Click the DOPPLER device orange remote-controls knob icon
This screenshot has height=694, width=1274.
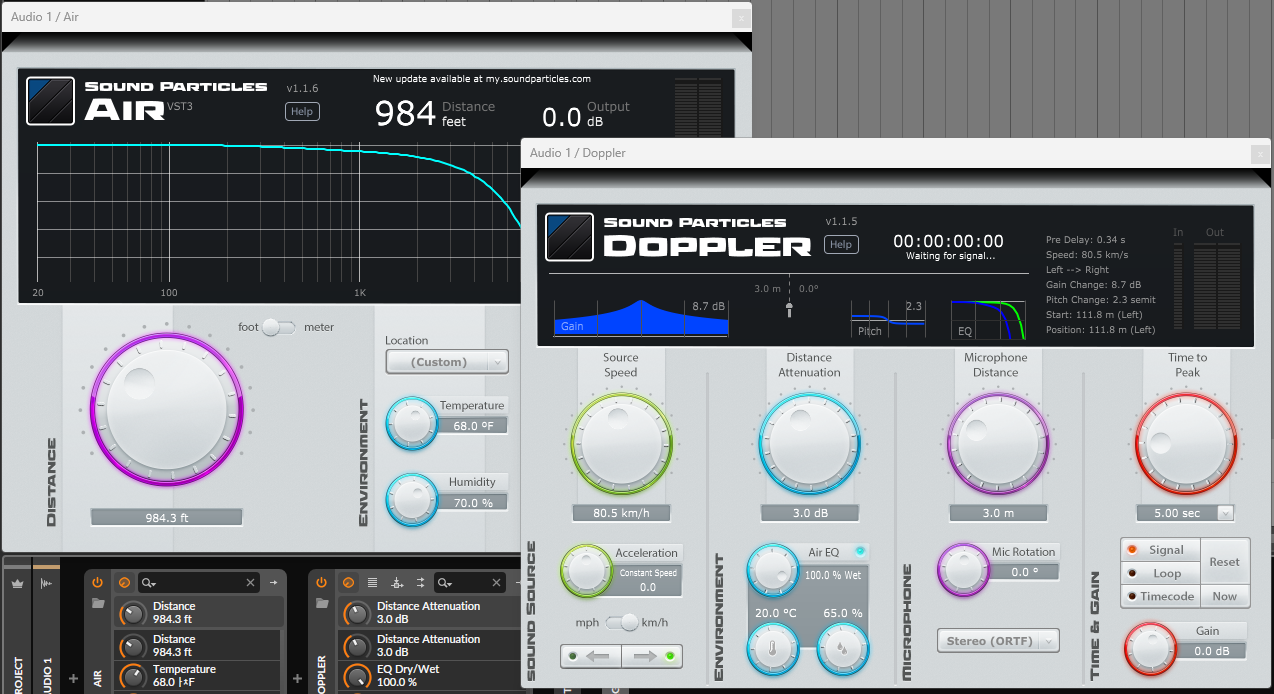click(x=348, y=582)
